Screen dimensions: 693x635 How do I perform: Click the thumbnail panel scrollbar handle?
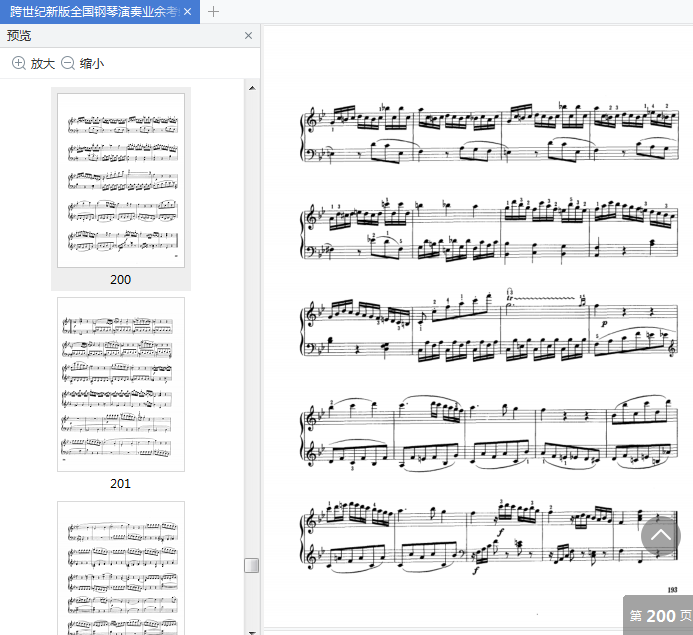click(x=251, y=565)
